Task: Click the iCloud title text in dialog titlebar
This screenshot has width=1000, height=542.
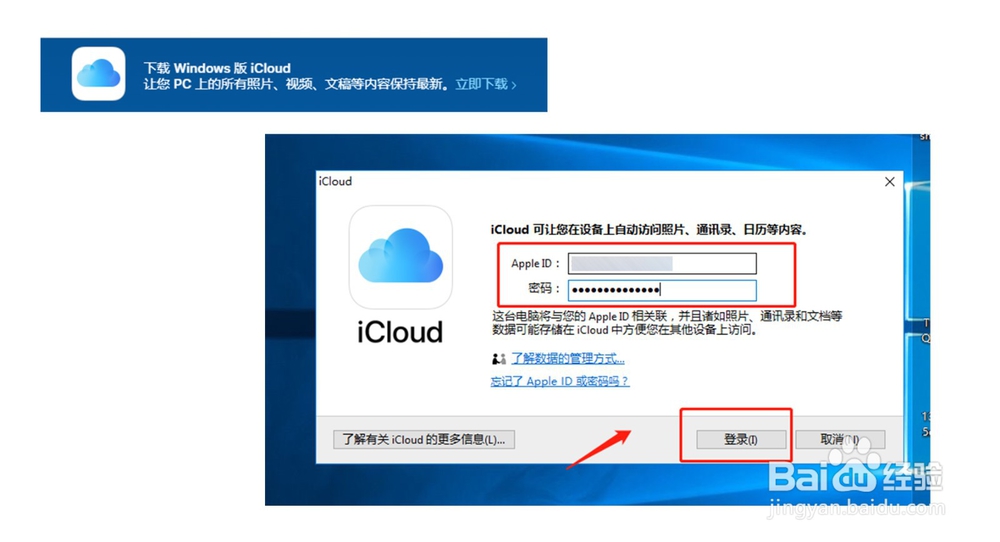Action: coord(335,182)
